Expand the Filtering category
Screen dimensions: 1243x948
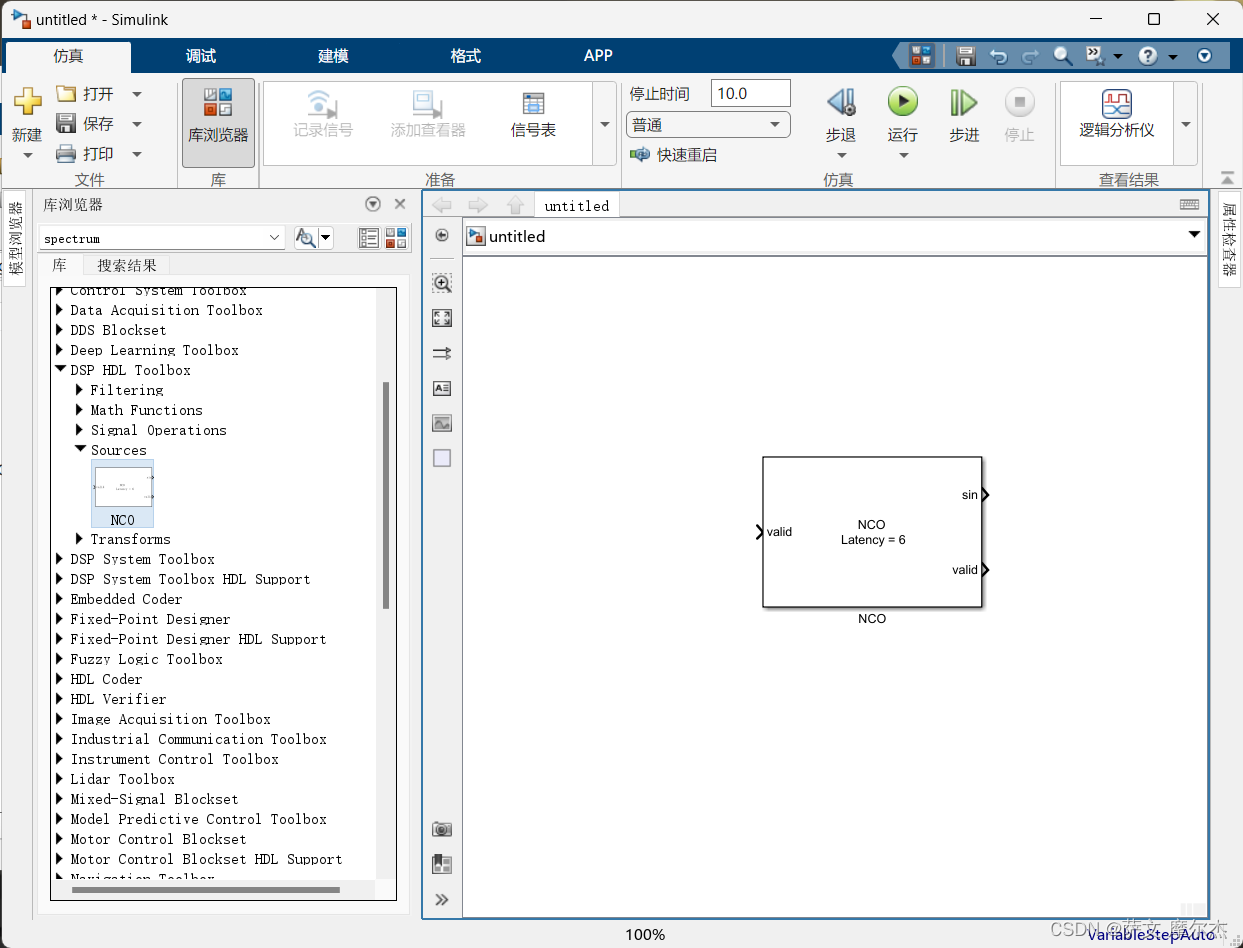coord(79,389)
